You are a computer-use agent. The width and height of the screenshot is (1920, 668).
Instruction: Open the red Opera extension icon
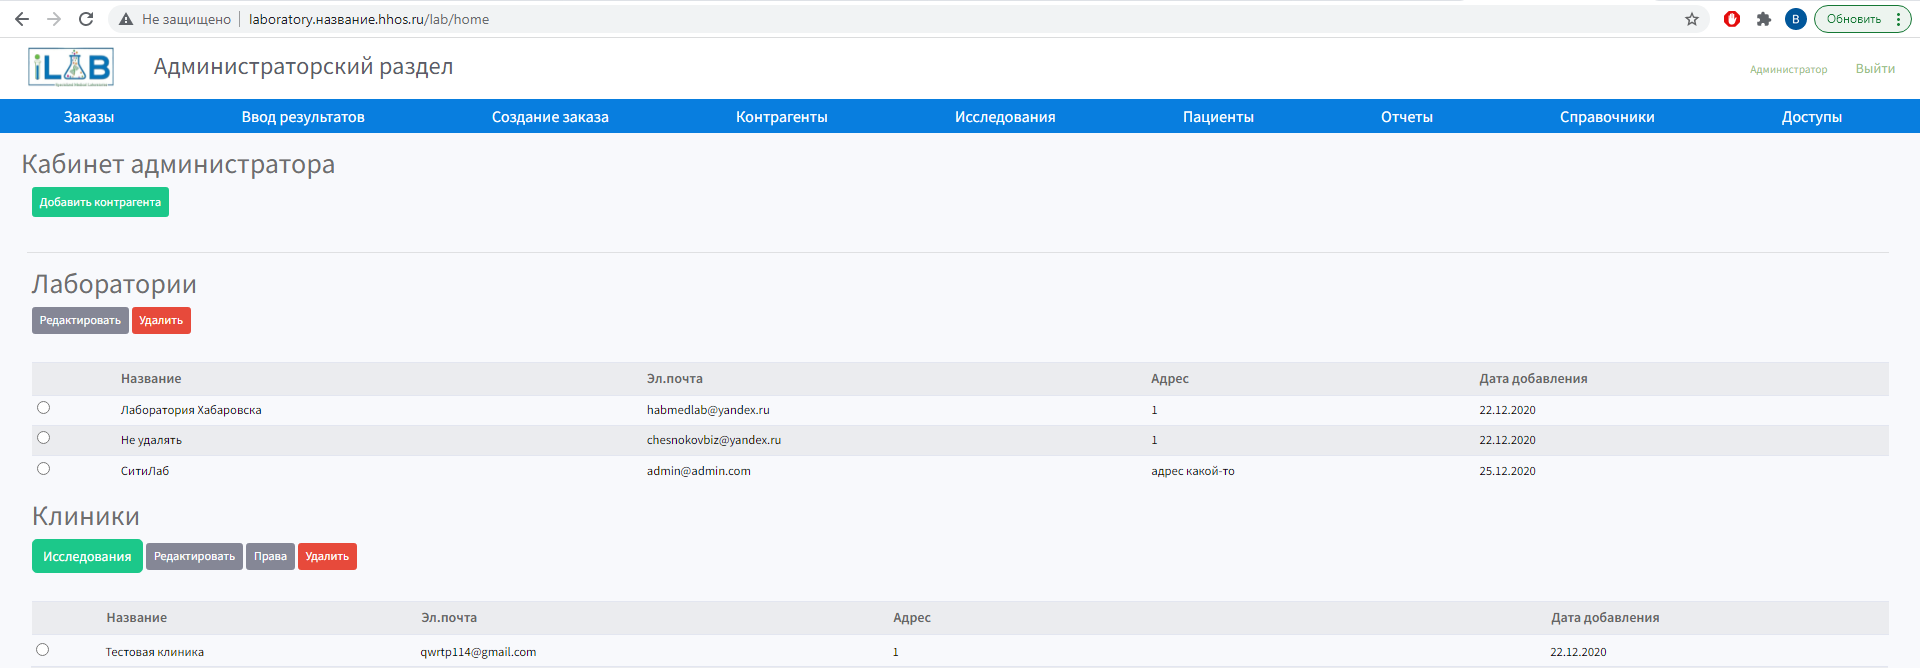click(1732, 19)
